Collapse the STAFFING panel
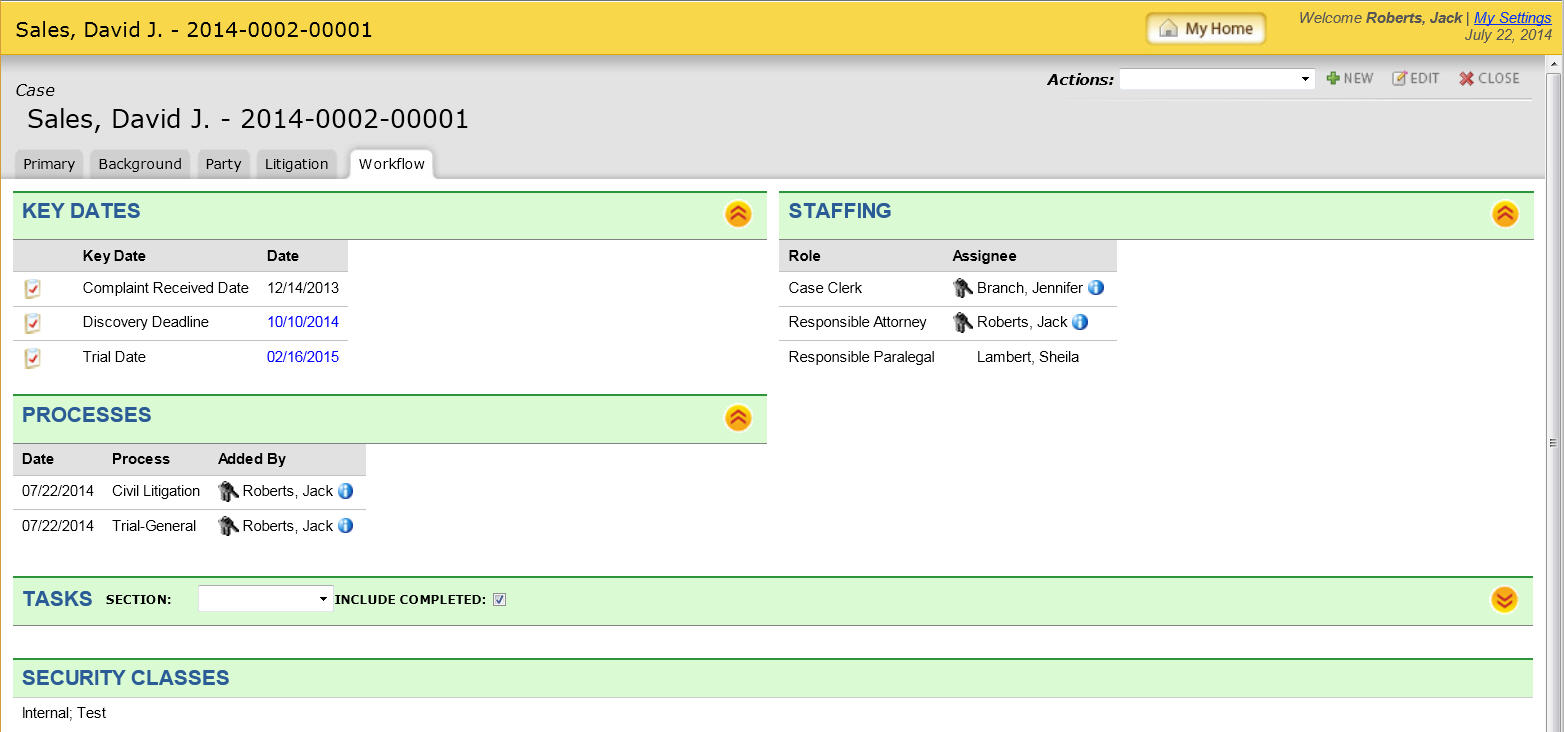 click(x=1505, y=214)
